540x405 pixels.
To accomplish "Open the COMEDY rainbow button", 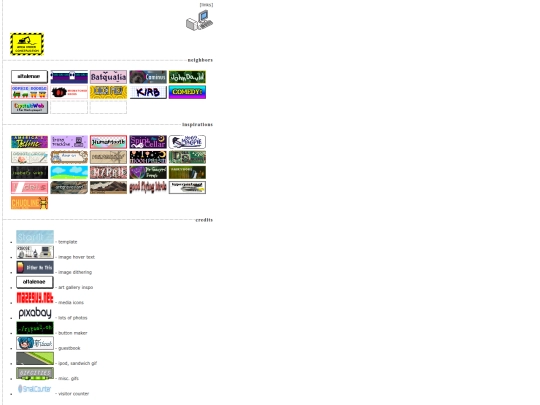I will click(x=187, y=92).
